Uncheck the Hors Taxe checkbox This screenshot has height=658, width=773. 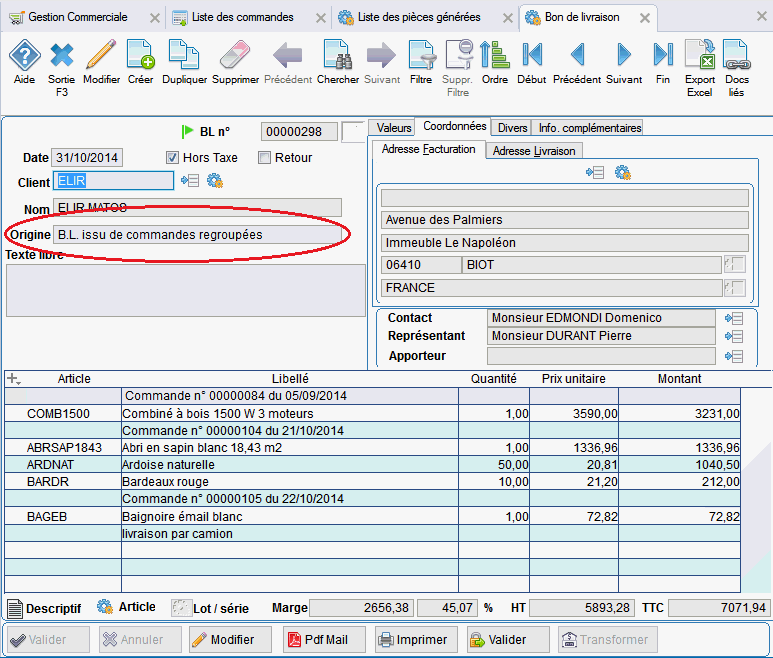point(172,158)
